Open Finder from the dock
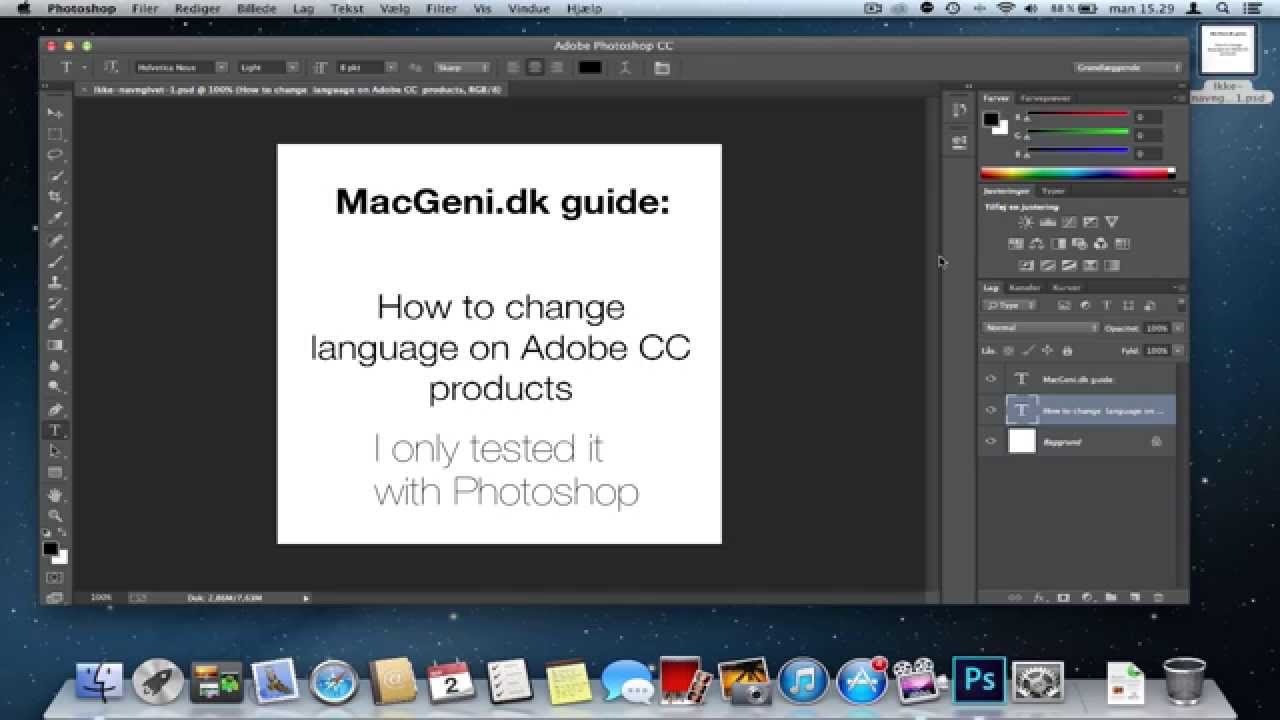1280x720 pixels. (100, 682)
